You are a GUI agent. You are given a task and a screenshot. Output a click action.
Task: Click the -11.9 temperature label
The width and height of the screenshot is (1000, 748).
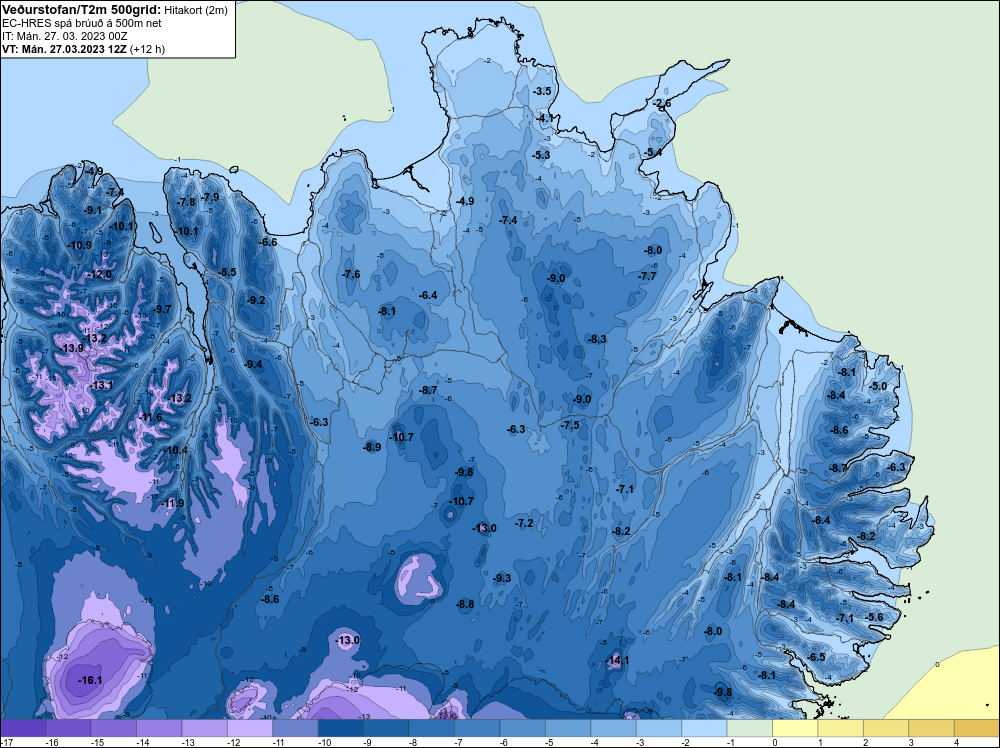(x=172, y=503)
